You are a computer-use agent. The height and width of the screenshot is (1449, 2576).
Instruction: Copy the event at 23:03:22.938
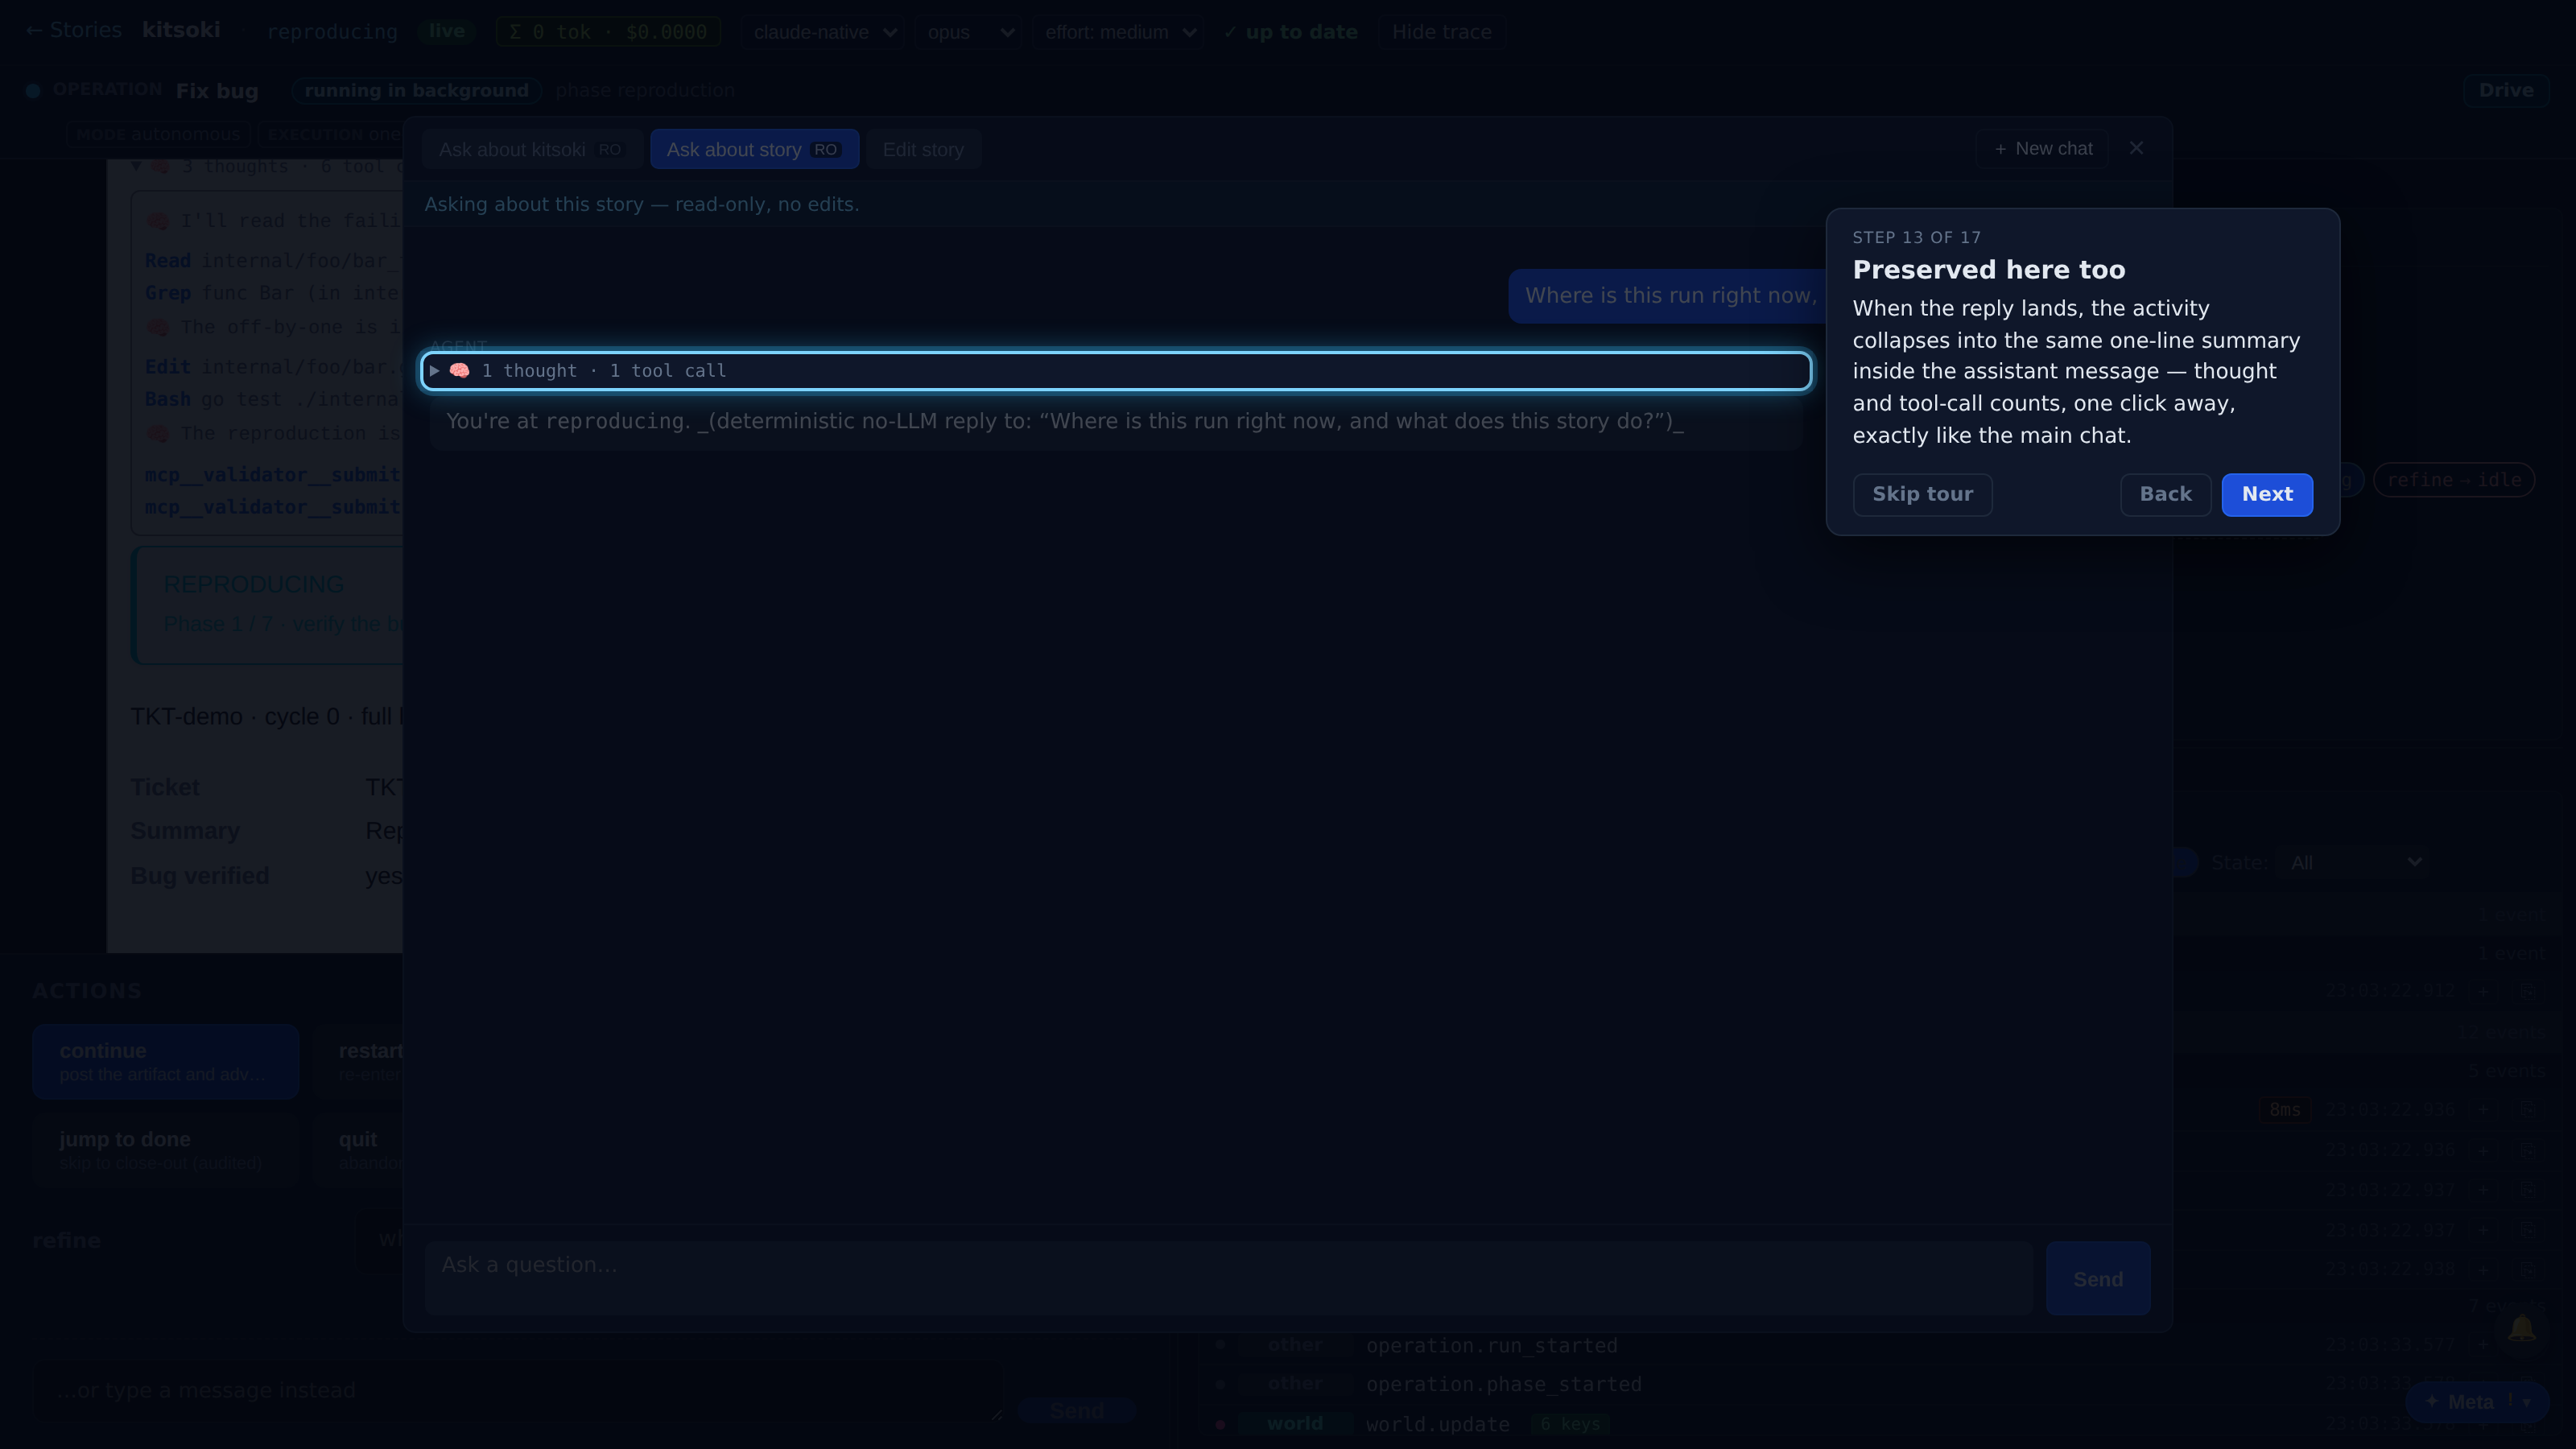point(2527,1269)
